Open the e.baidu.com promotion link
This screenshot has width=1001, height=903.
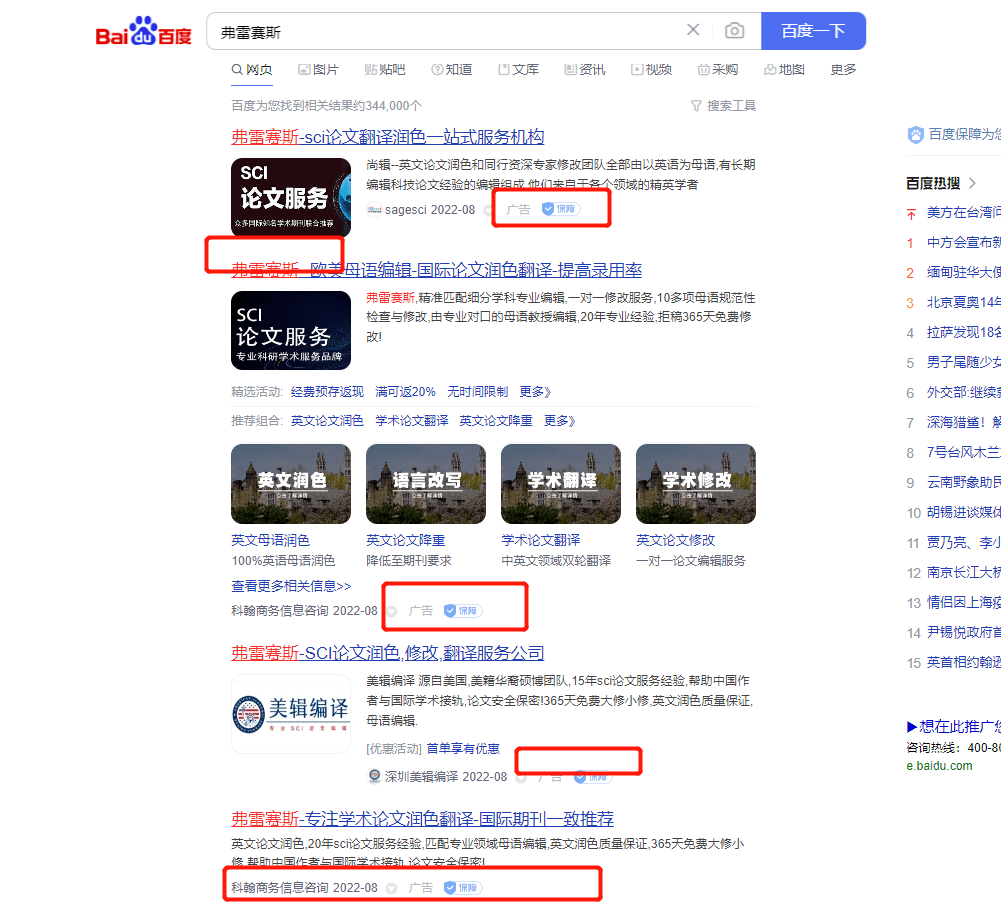click(x=939, y=766)
